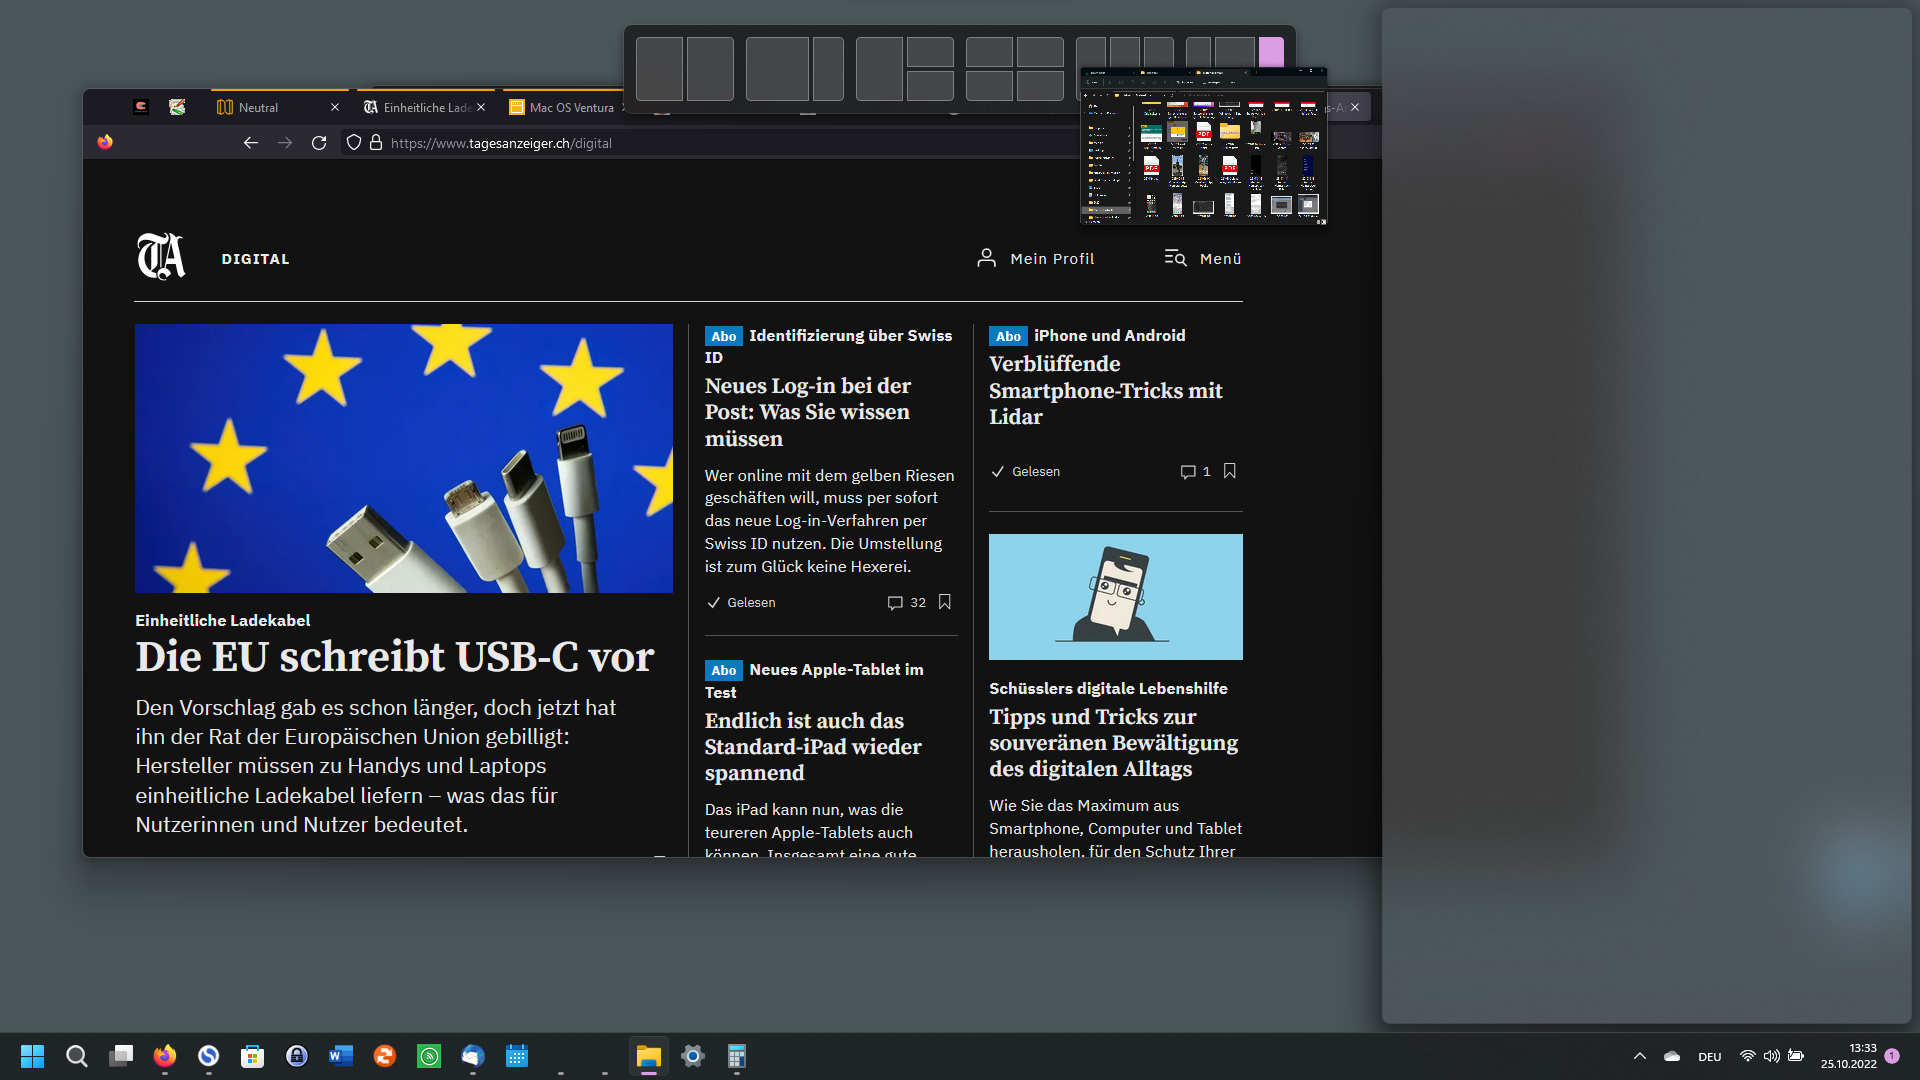Viewport: 1920px width, 1080px height.
Task: Switch to the Mac OS Ventura tab
Action: click(x=565, y=107)
